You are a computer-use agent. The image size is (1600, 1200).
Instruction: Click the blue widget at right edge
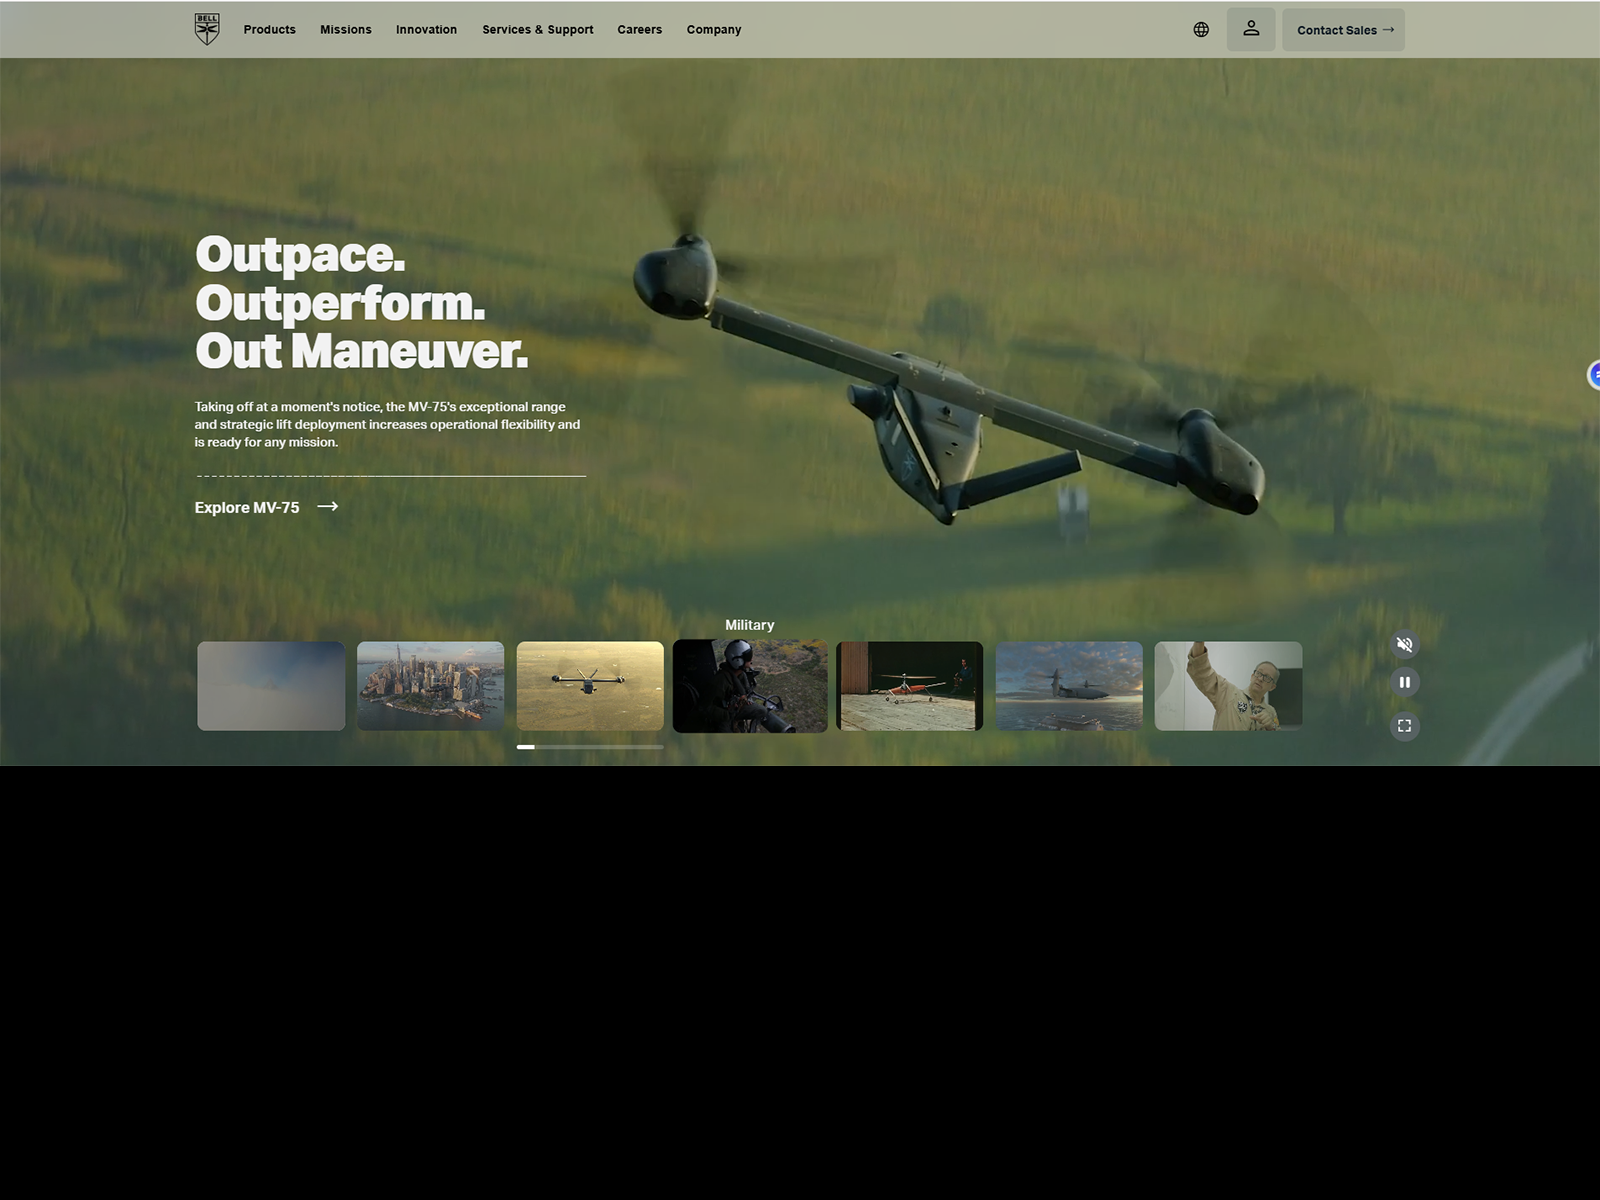pyautogui.click(x=1594, y=375)
